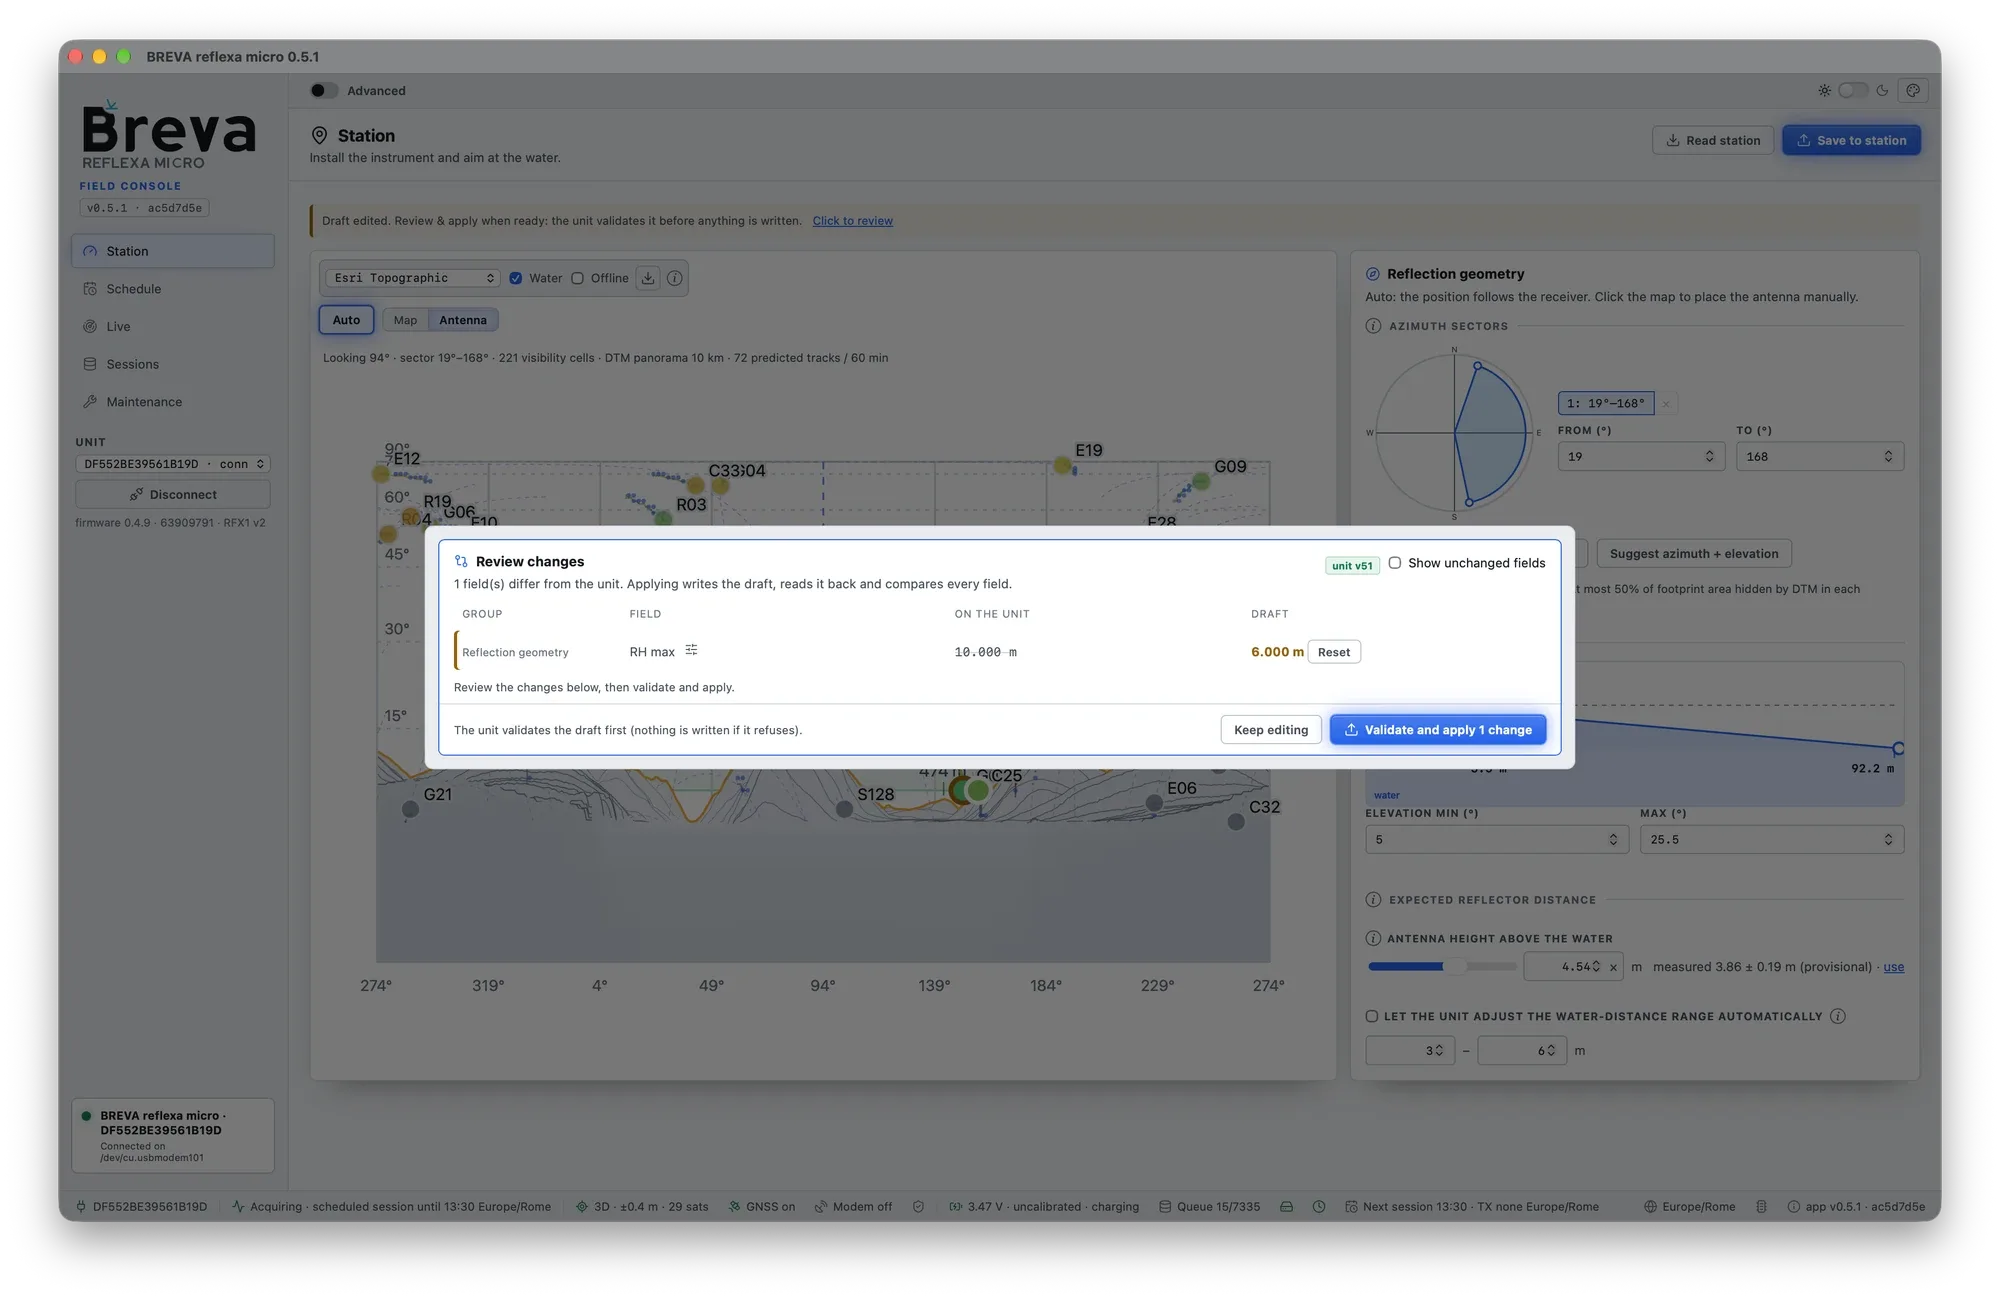Image resolution: width=2000 pixels, height=1299 pixels.
Task: Click the range minimum 3 stepper
Action: [1410, 1051]
